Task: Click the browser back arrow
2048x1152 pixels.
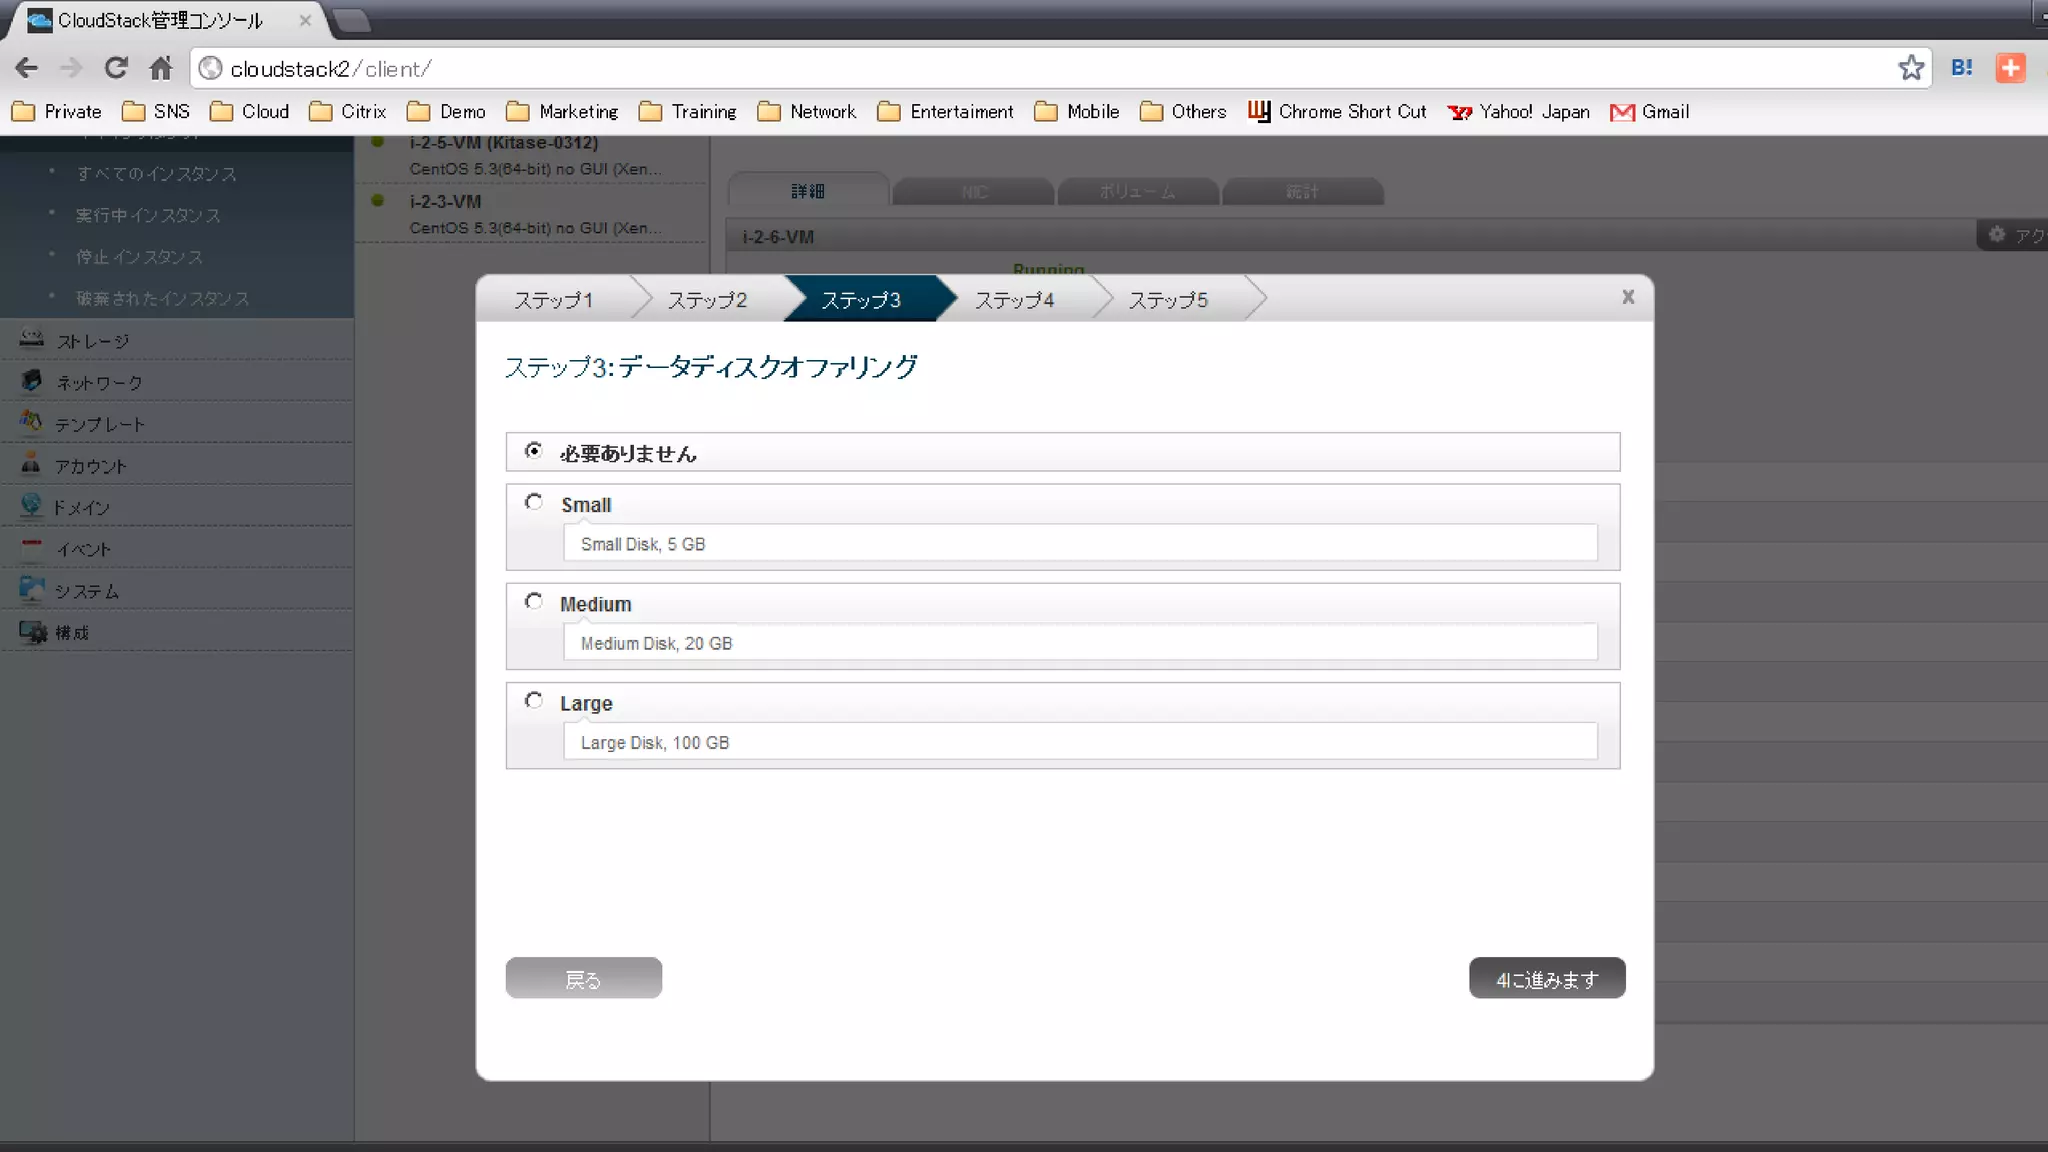Action: (x=27, y=68)
